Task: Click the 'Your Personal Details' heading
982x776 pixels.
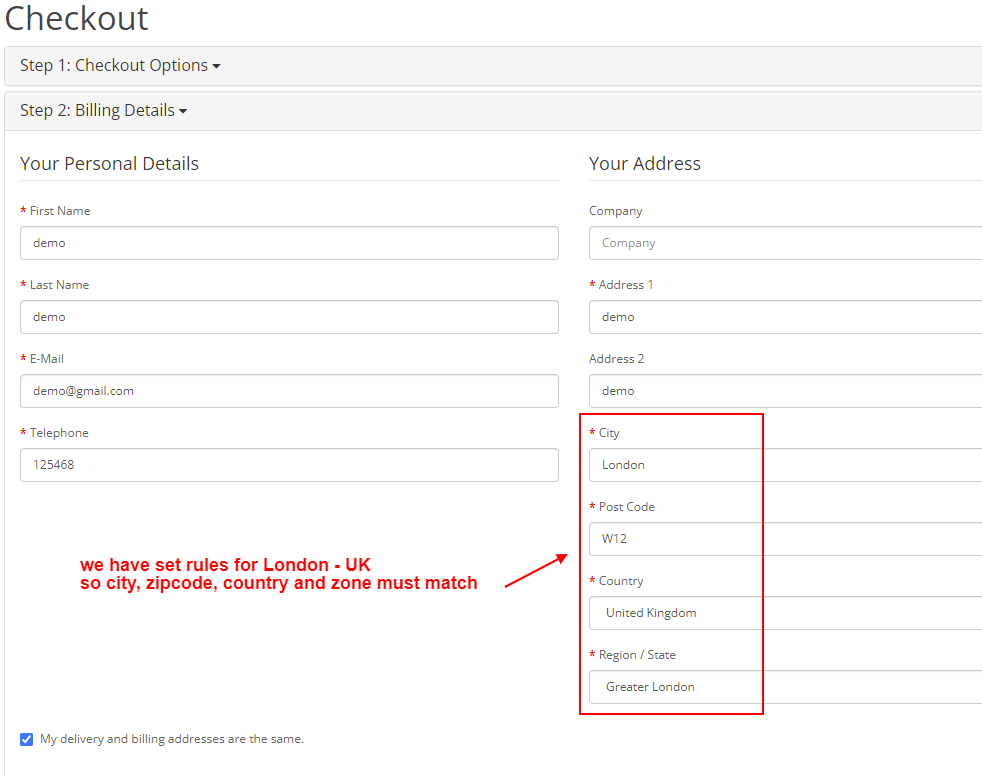Action: [110, 163]
